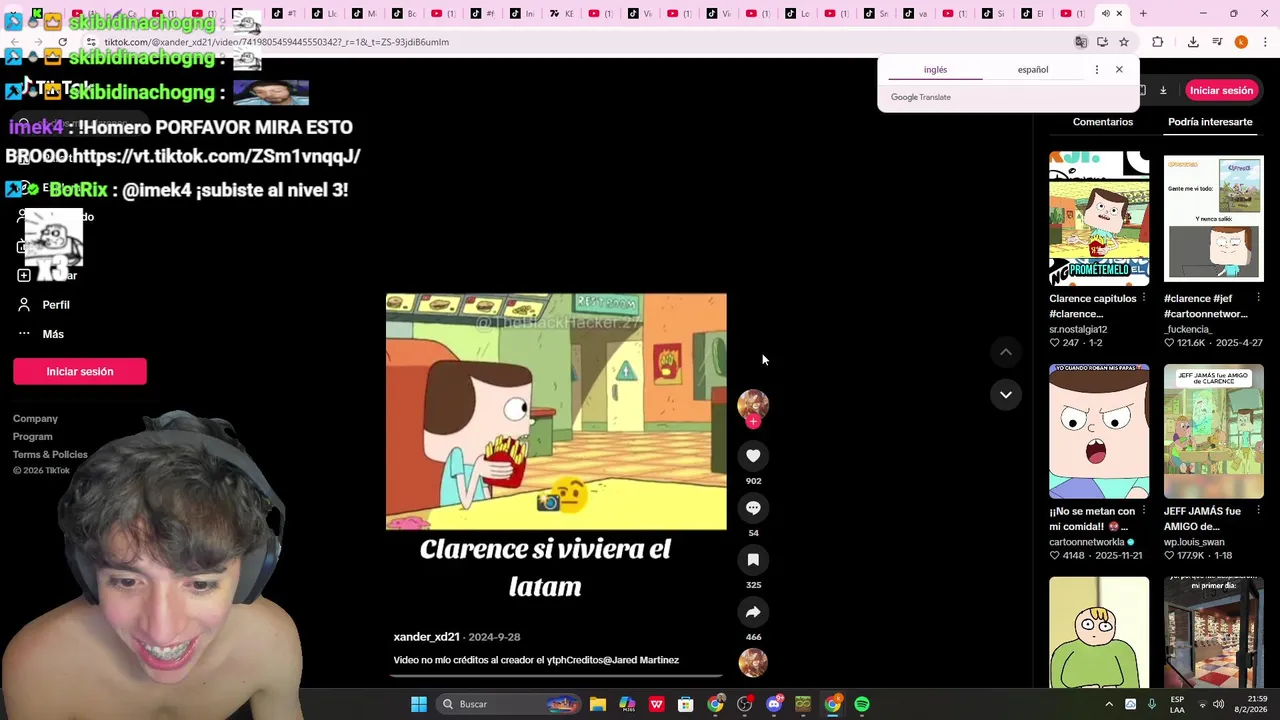Bookmark this page with the star icon
The width and height of the screenshot is (1280, 720).
[x=1124, y=42]
